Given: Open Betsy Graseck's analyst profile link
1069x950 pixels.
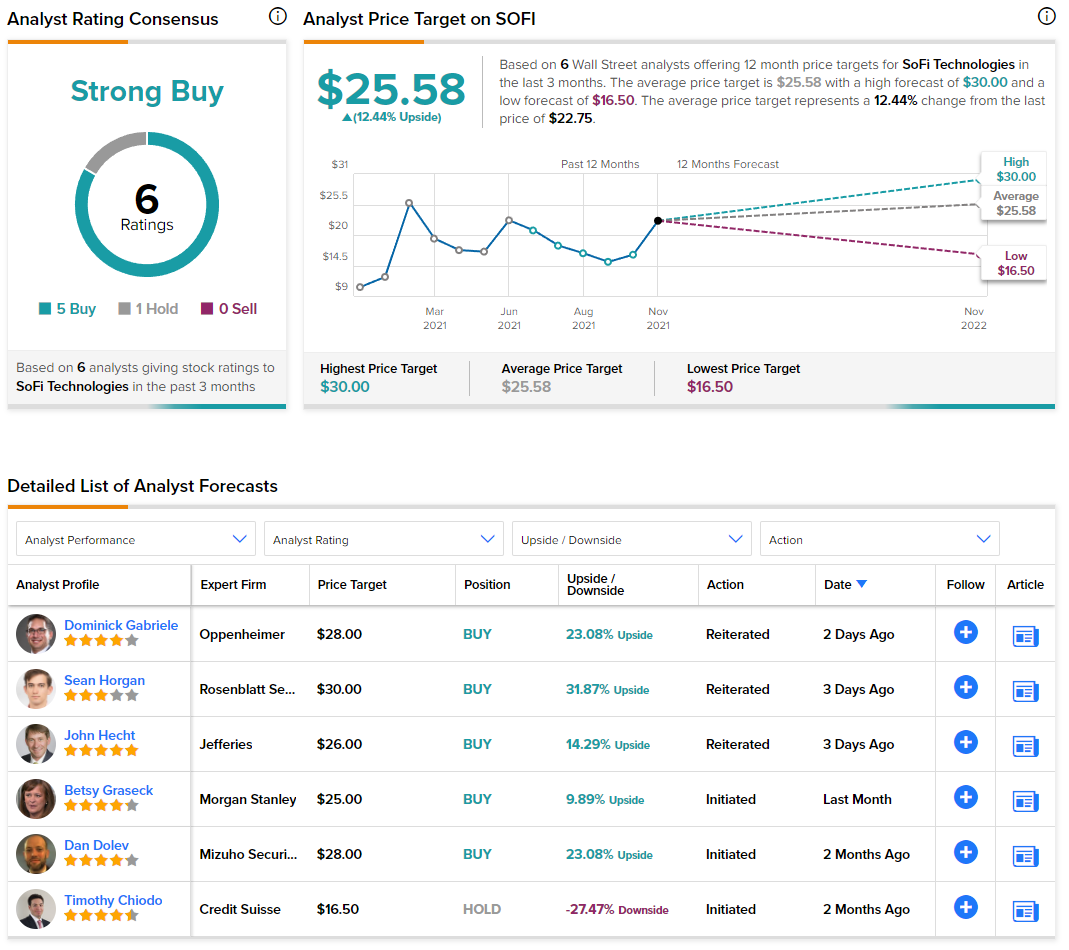Looking at the screenshot, I should point(108,790).
